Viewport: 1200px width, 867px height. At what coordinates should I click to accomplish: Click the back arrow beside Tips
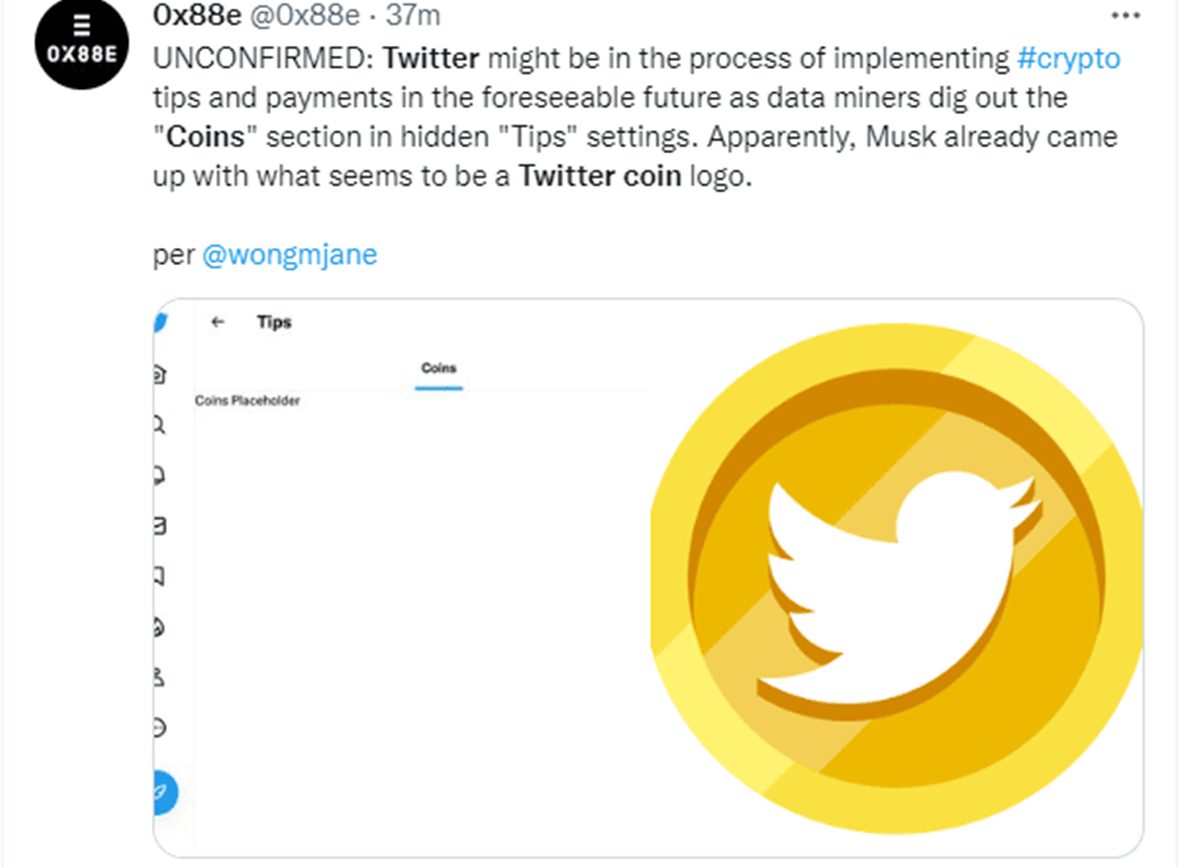[x=219, y=322]
